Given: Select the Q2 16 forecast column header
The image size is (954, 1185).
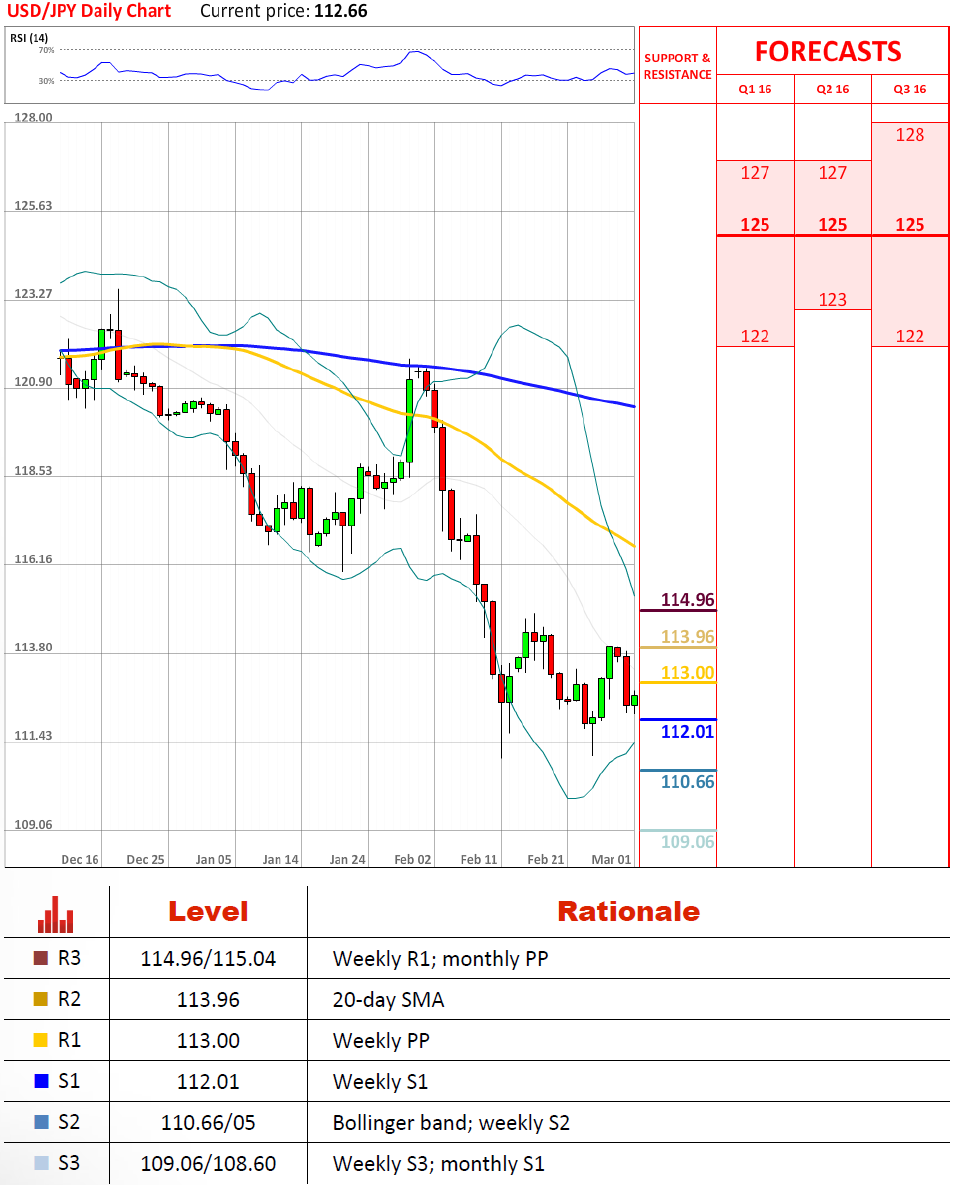Looking at the screenshot, I should pyautogui.click(x=833, y=89).
